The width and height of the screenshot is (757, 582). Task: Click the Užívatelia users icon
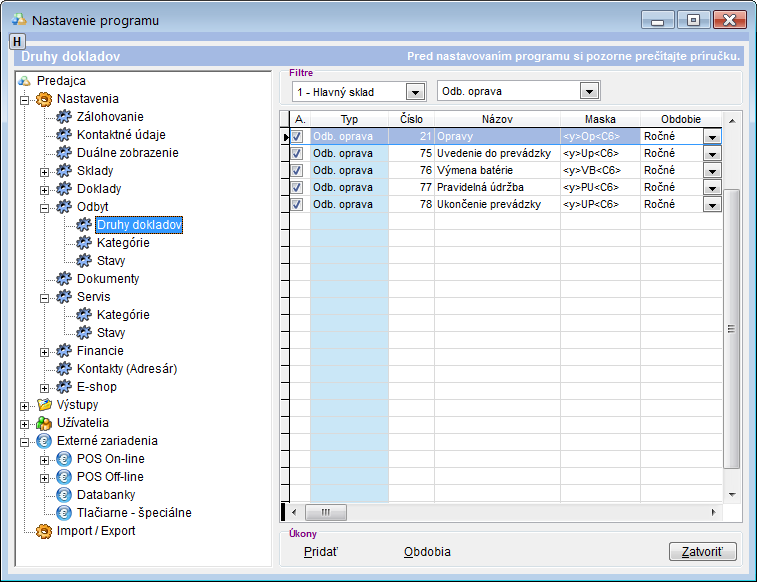tap(44, 423)
